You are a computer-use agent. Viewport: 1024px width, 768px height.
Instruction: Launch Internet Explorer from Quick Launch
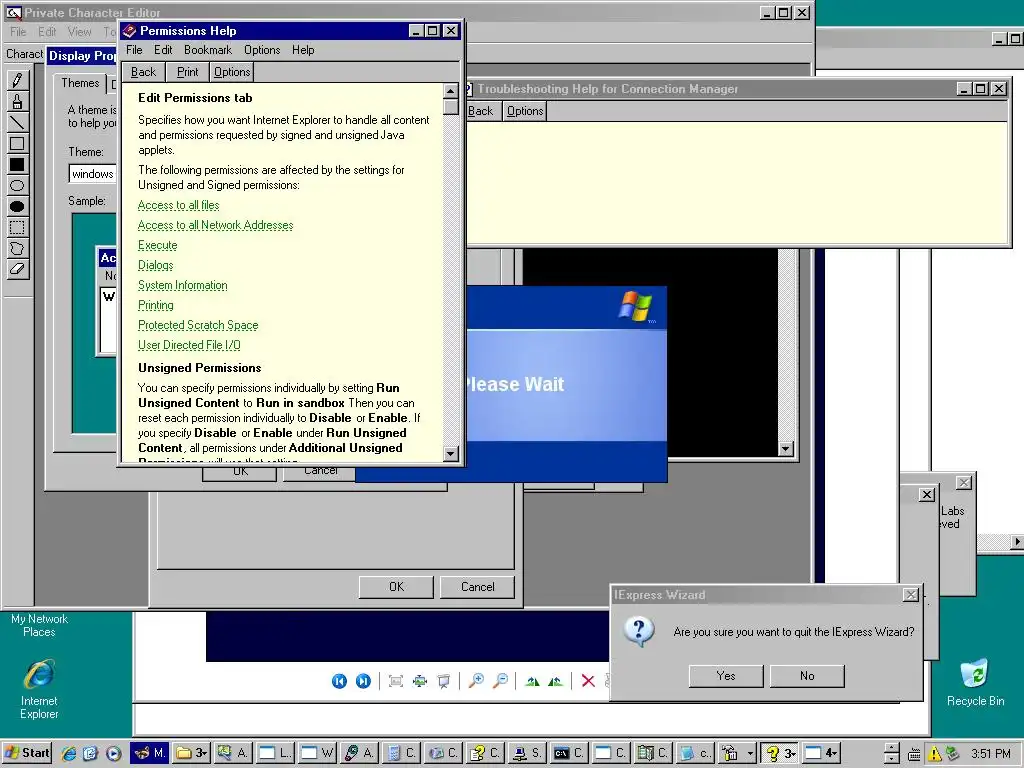(x=69, y=753)
